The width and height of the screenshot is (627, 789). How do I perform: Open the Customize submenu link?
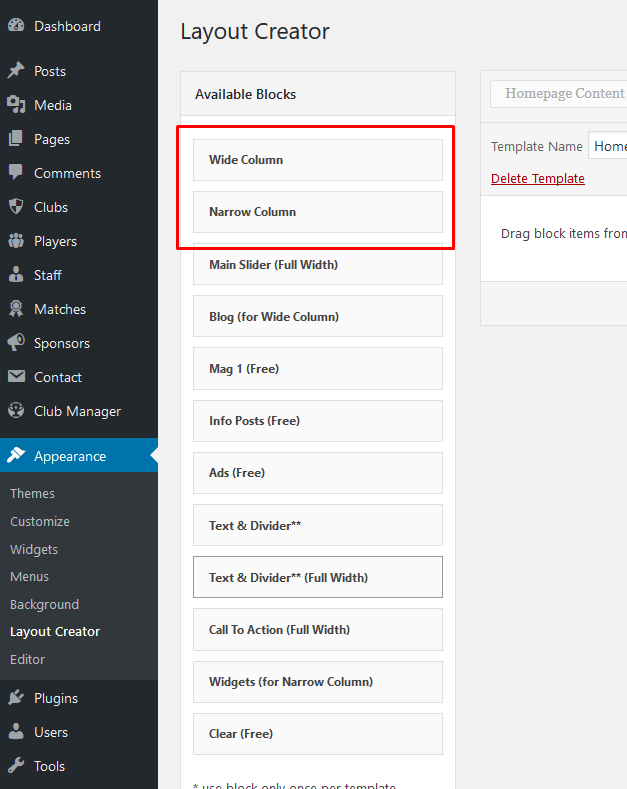point(40,521)
